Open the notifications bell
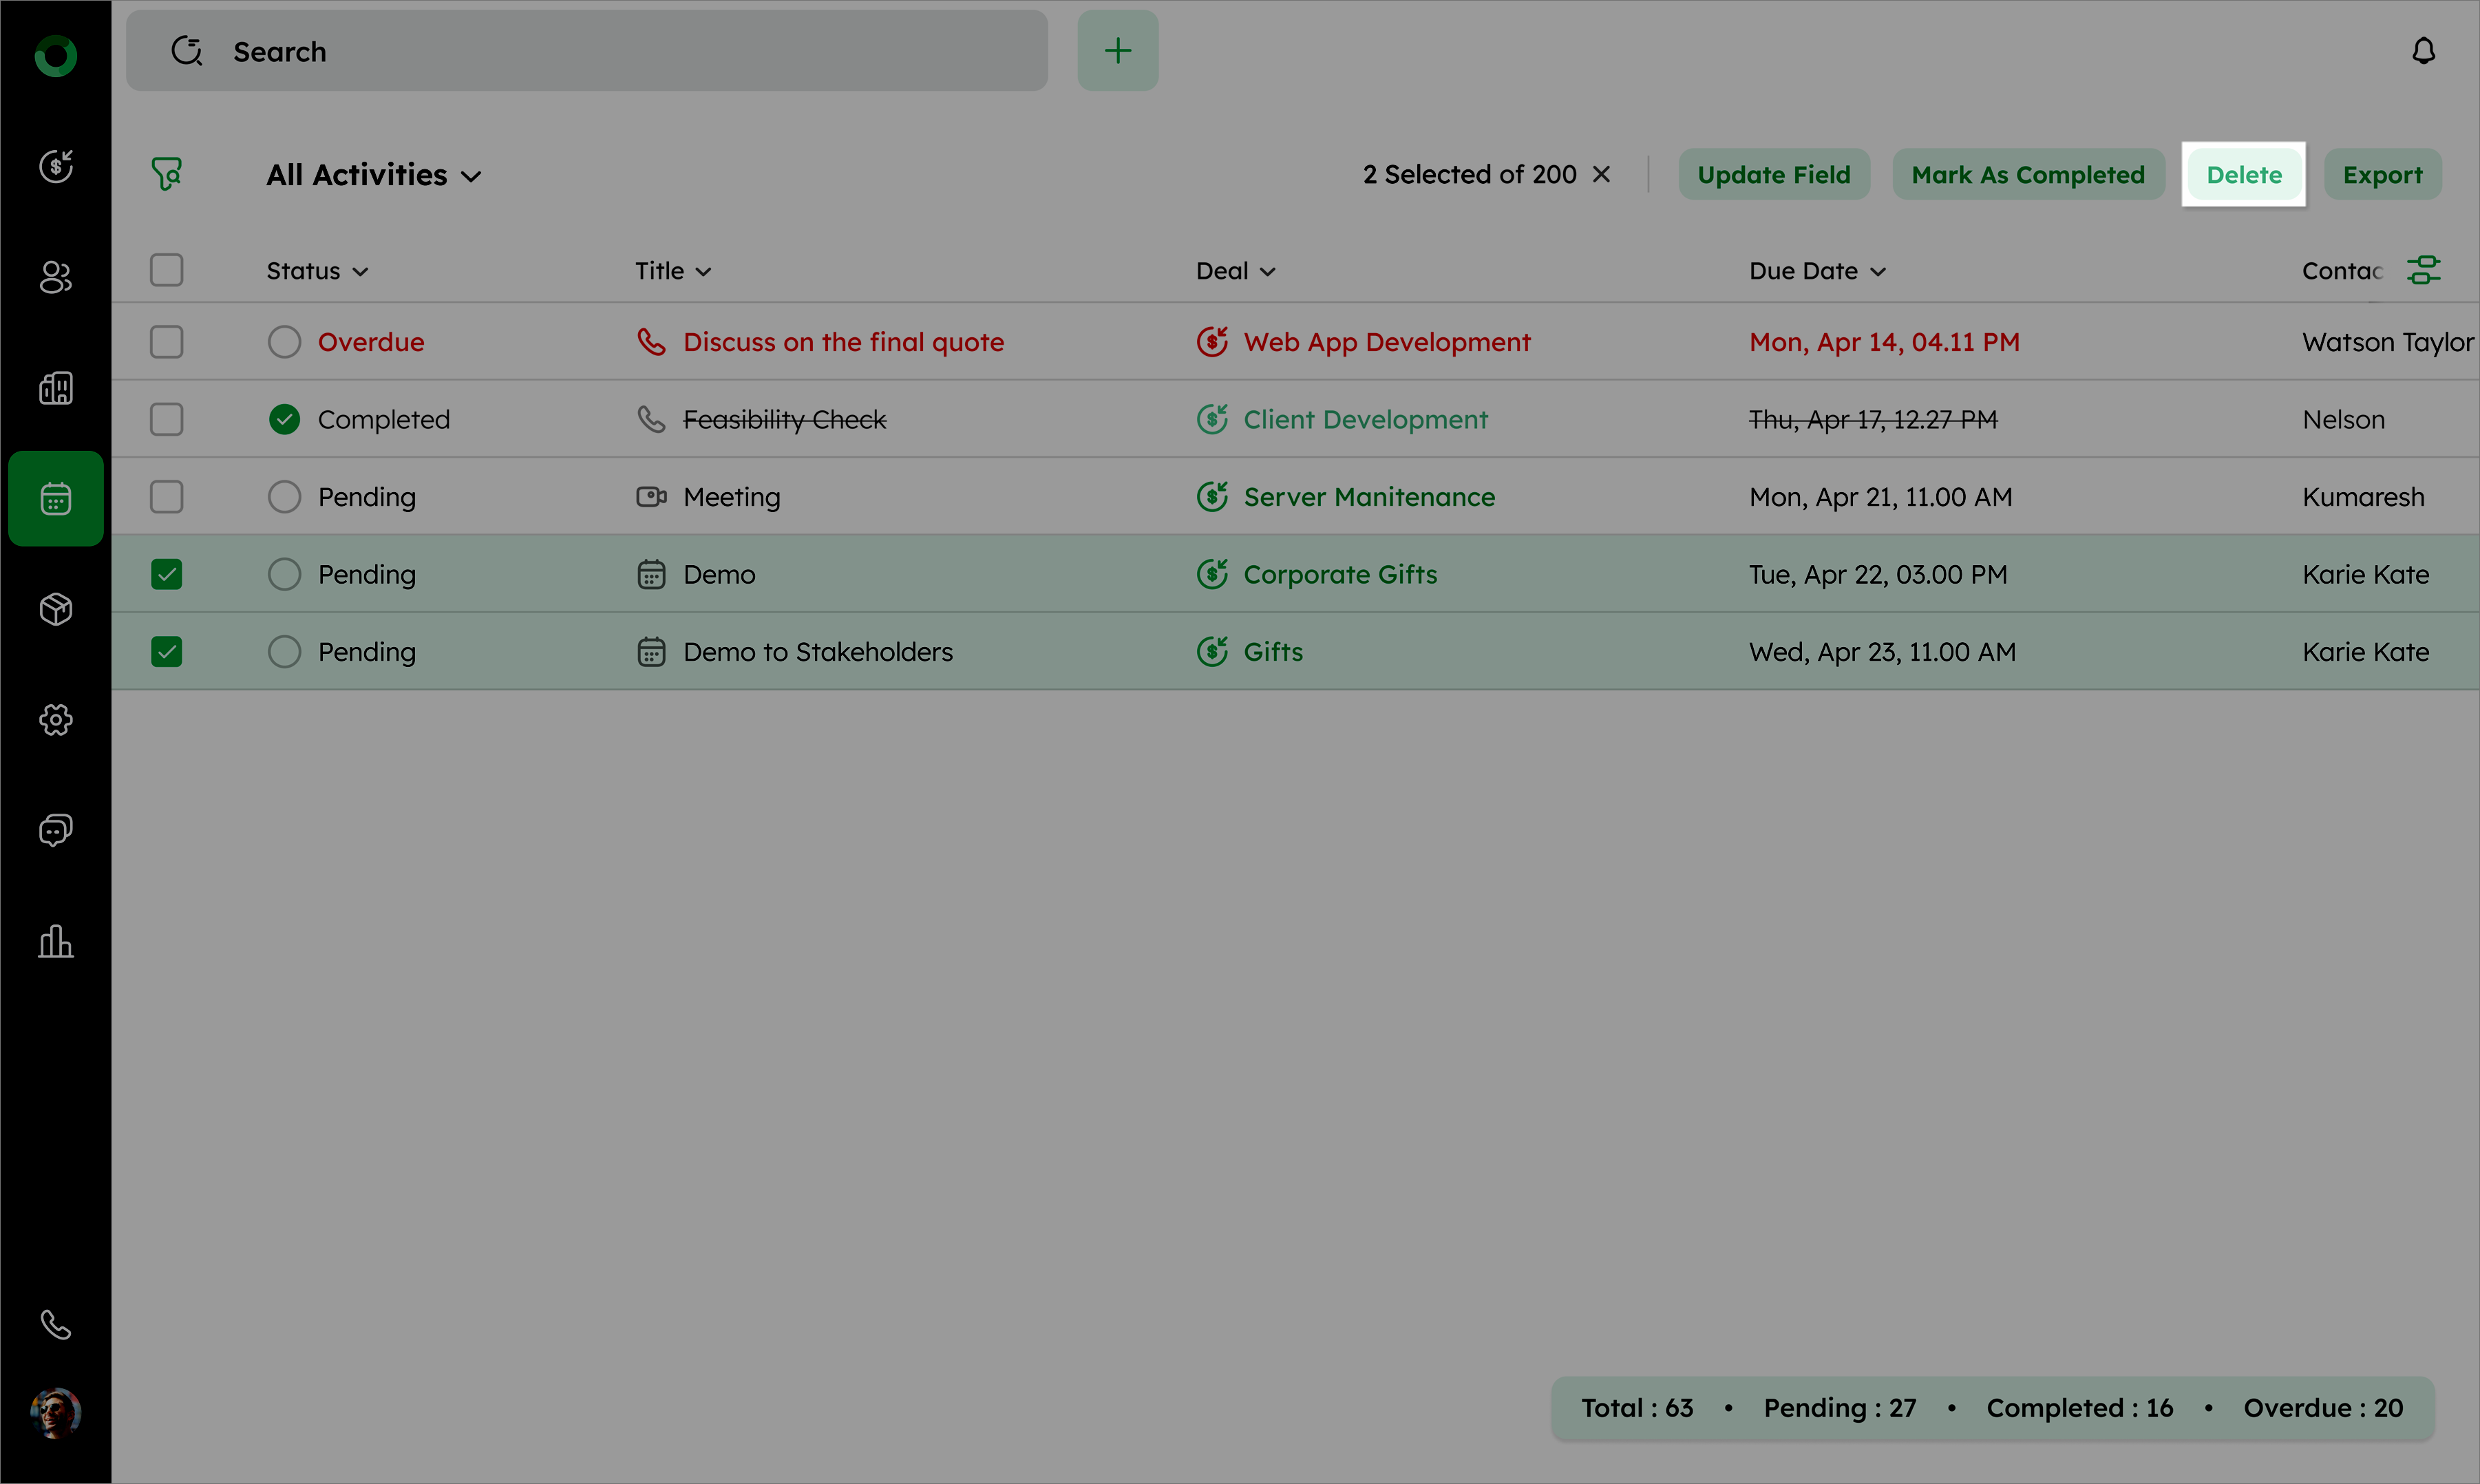 [2423, 51]
